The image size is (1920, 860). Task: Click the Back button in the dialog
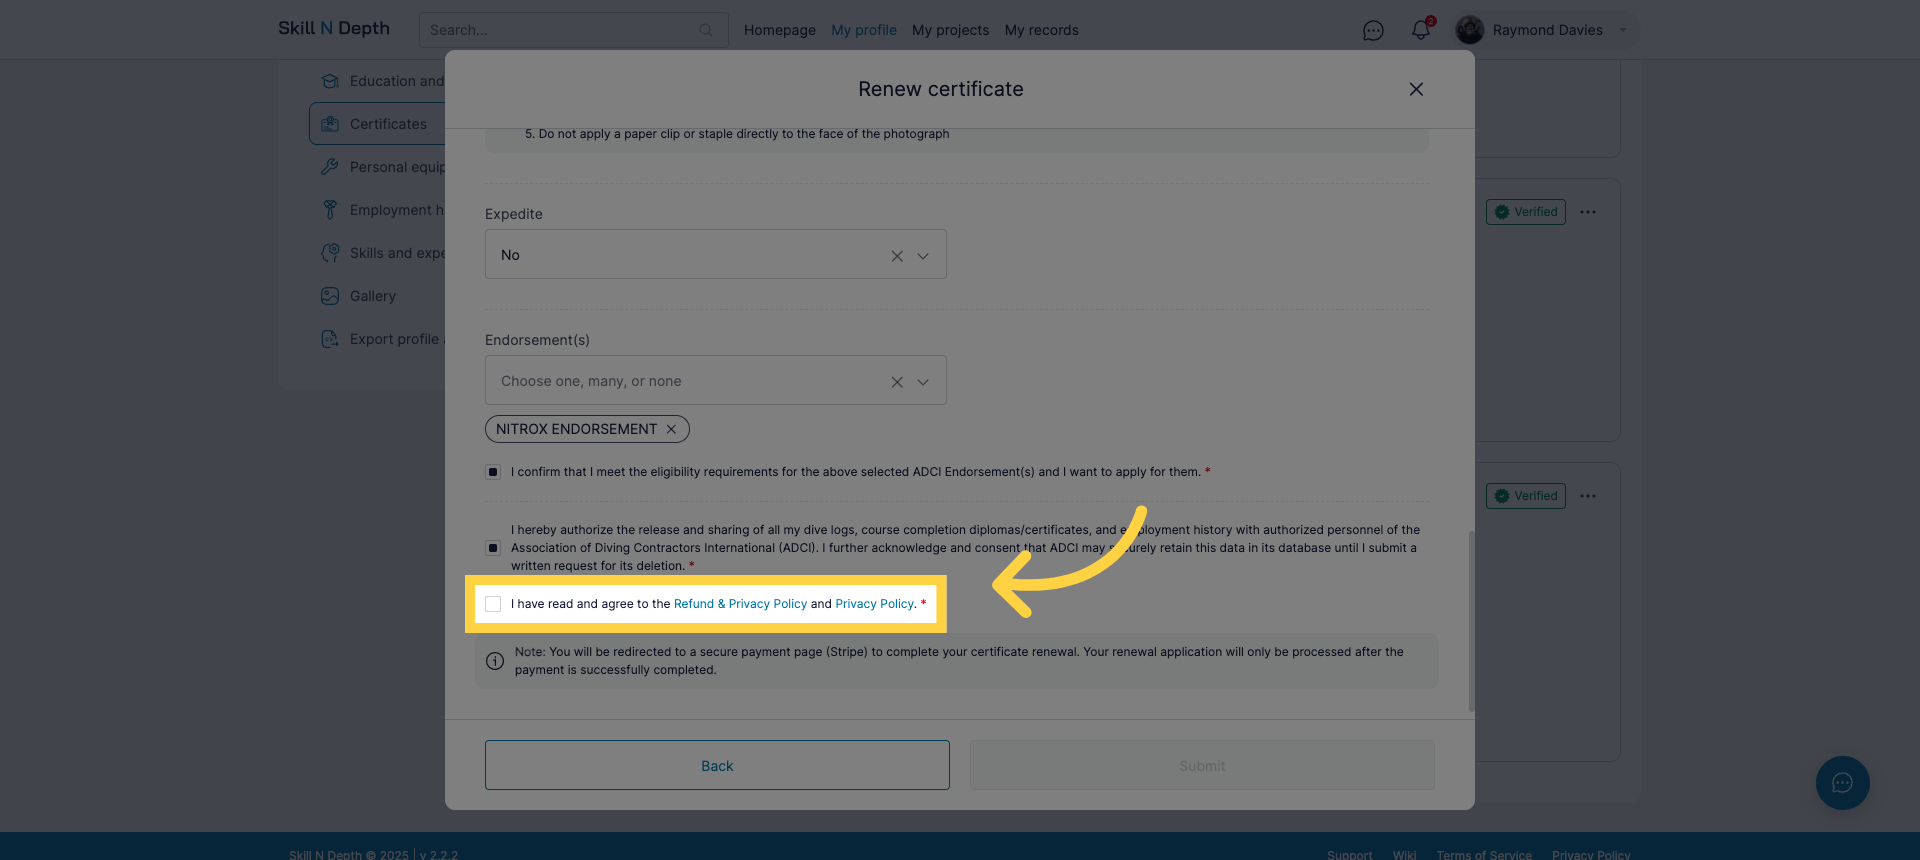[x=716, y=764]
